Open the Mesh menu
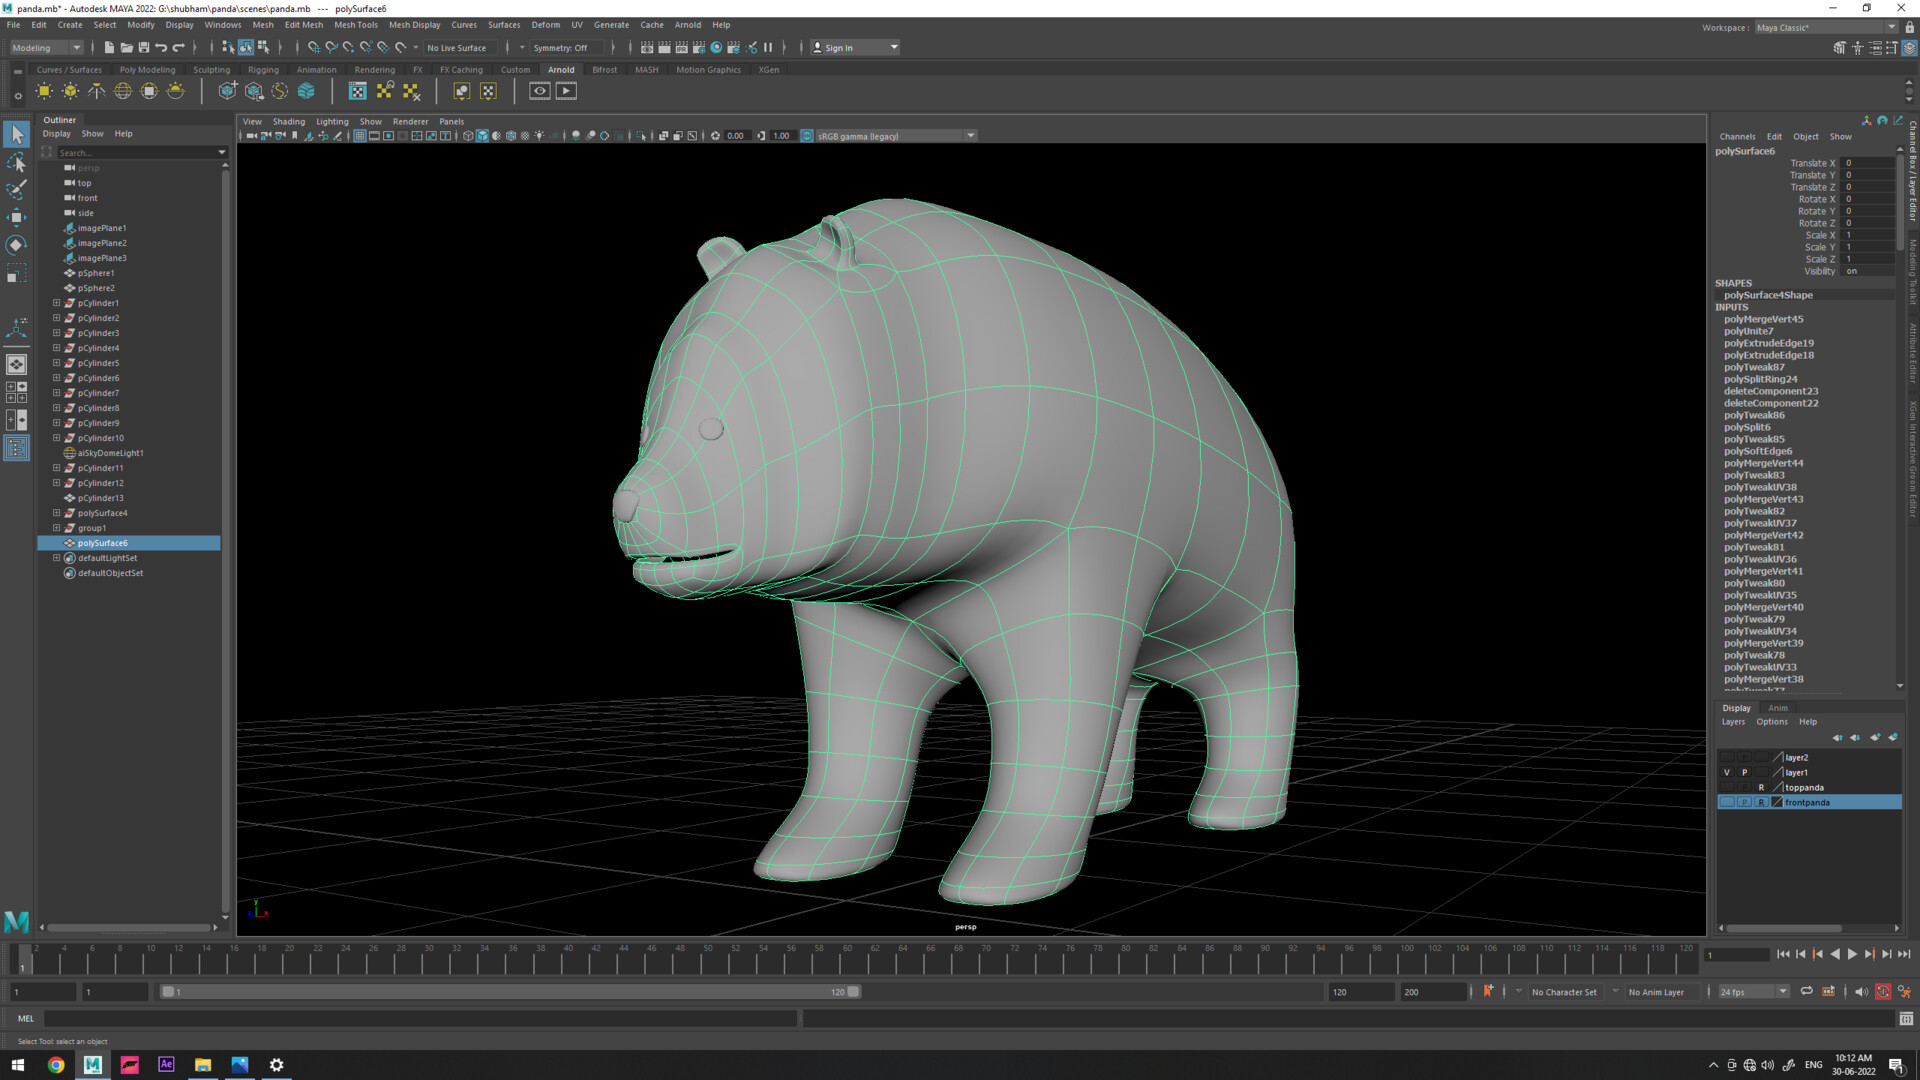 [x=262, y=25]
